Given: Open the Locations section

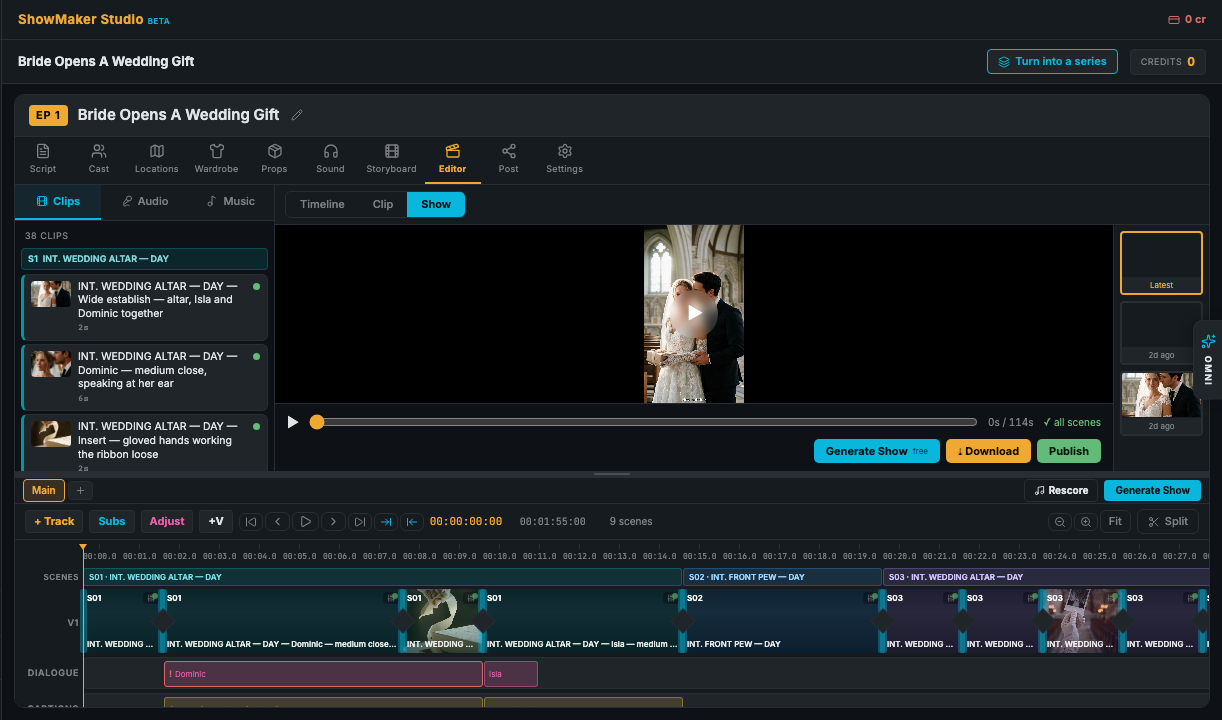Looking at the screenshot, I should click(x=157, y=158).
